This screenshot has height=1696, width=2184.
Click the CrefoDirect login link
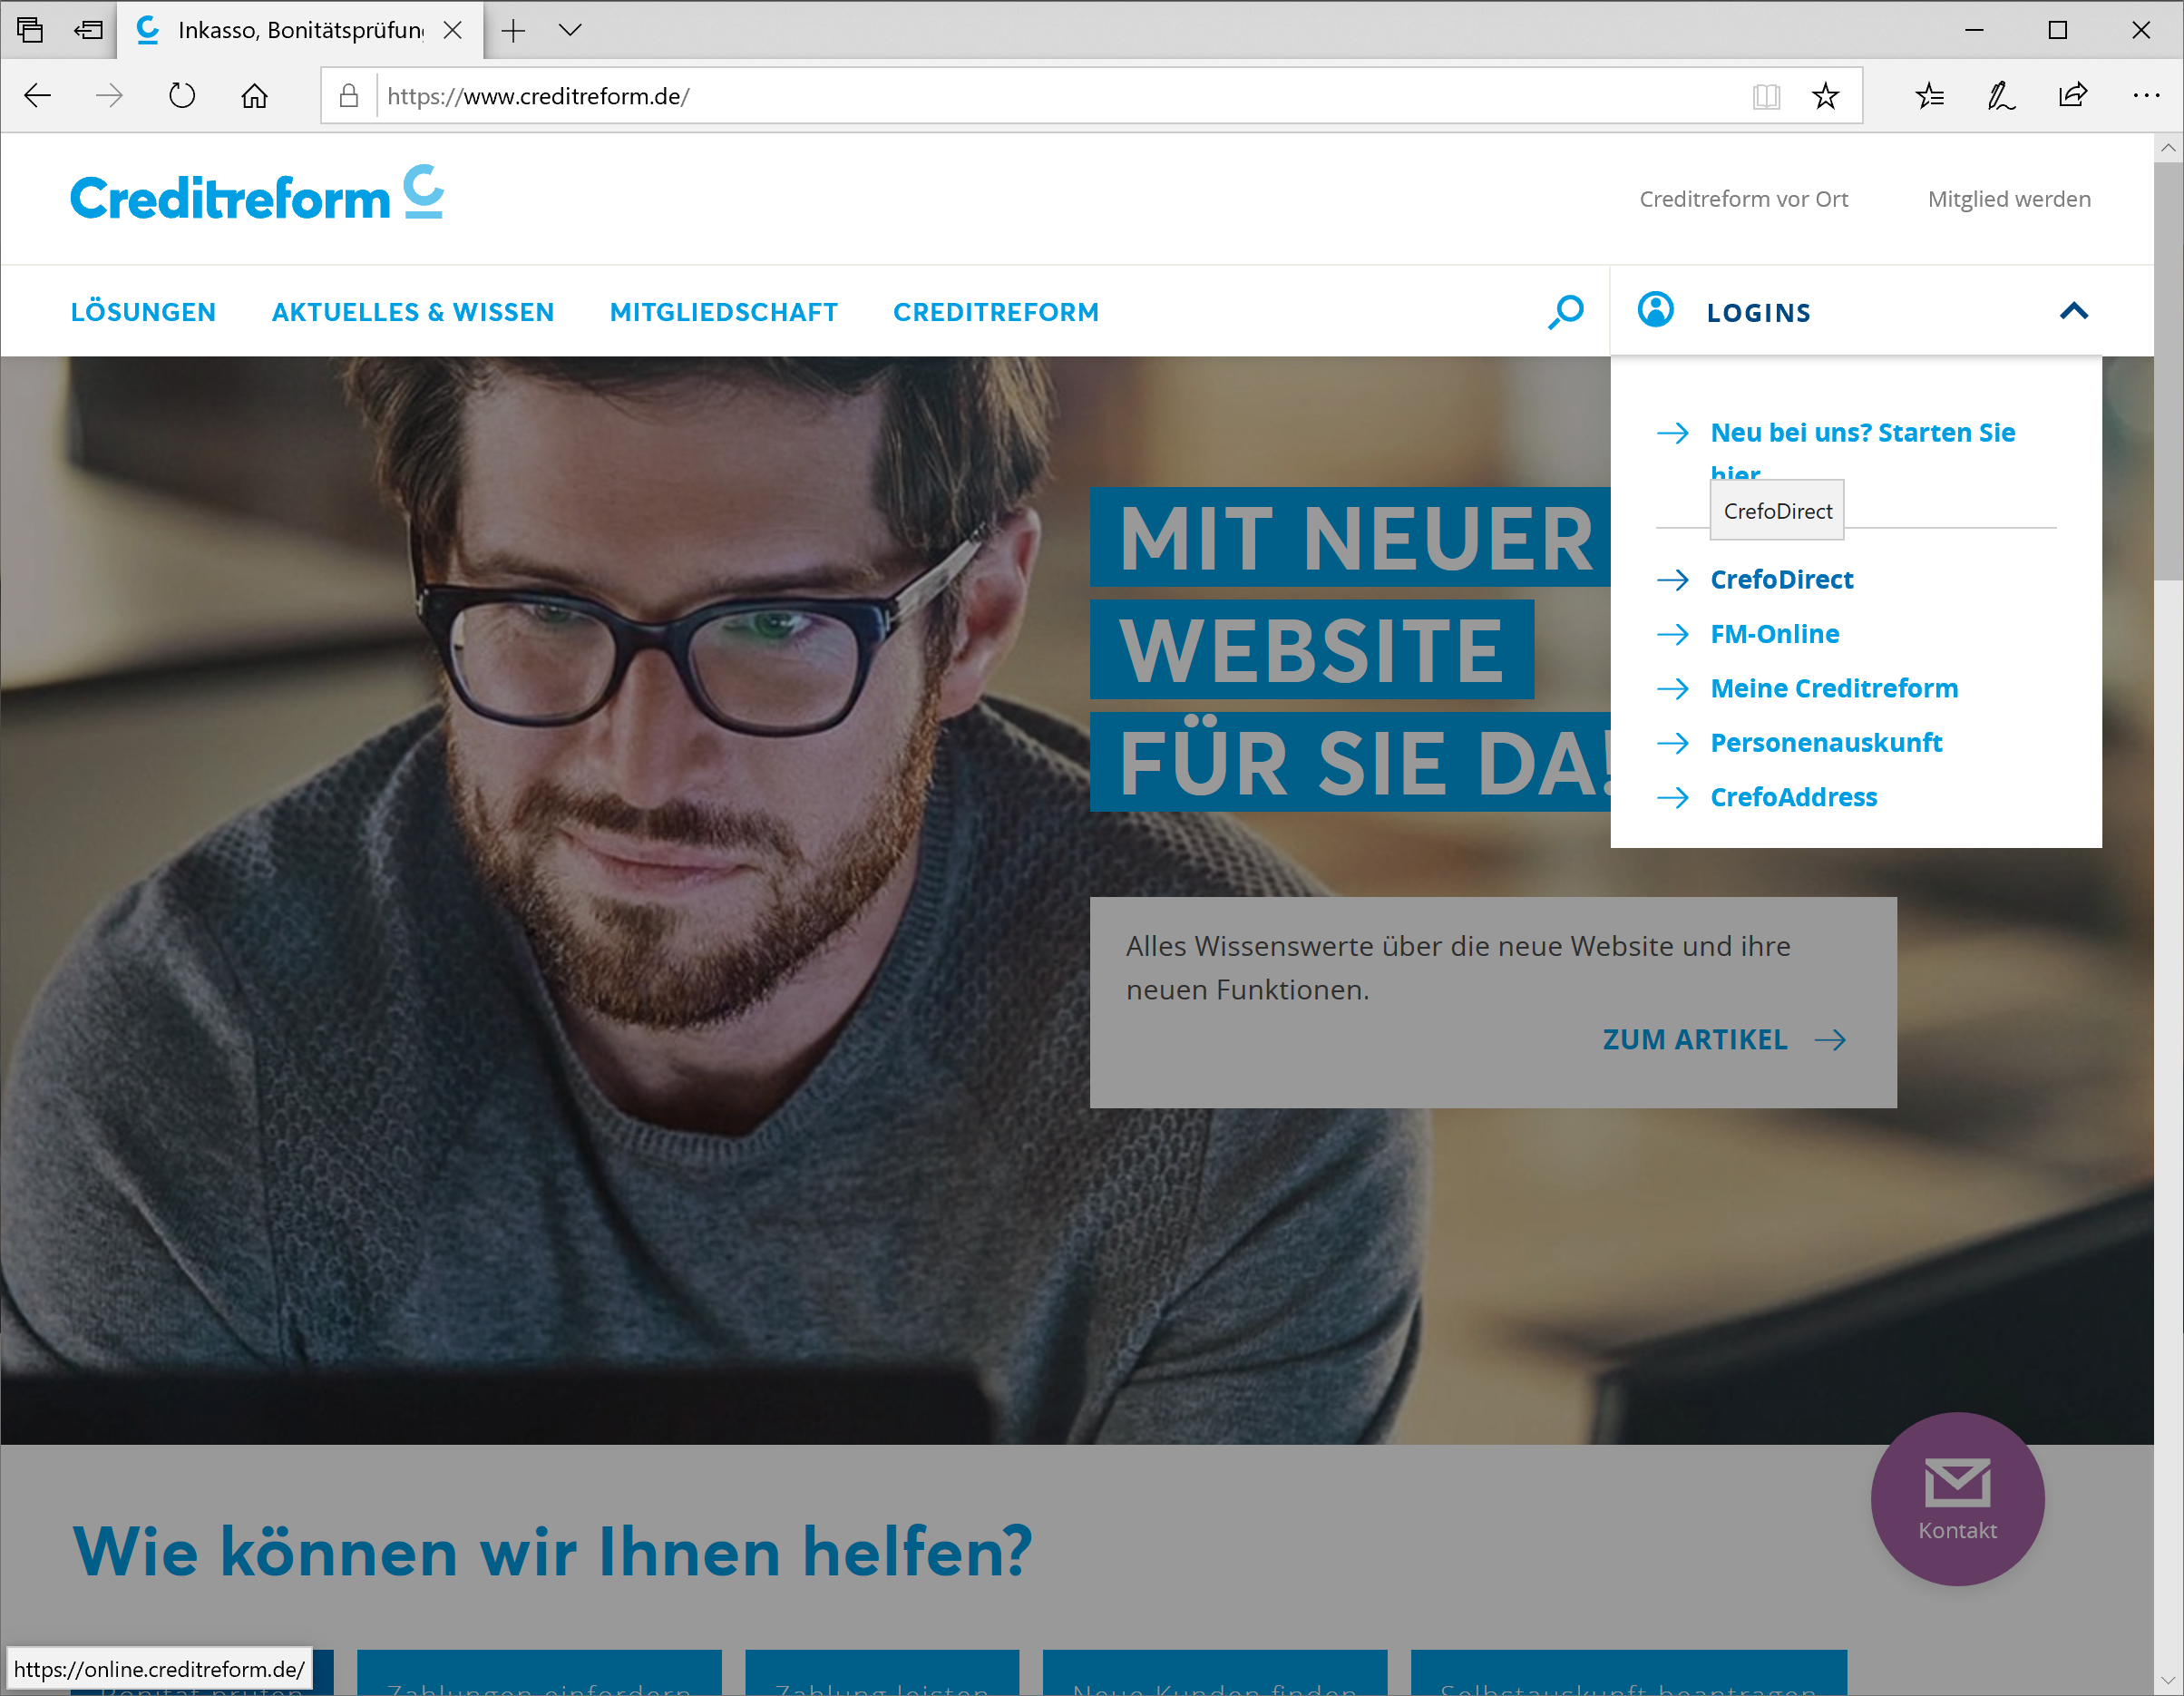coord(1781,580)
